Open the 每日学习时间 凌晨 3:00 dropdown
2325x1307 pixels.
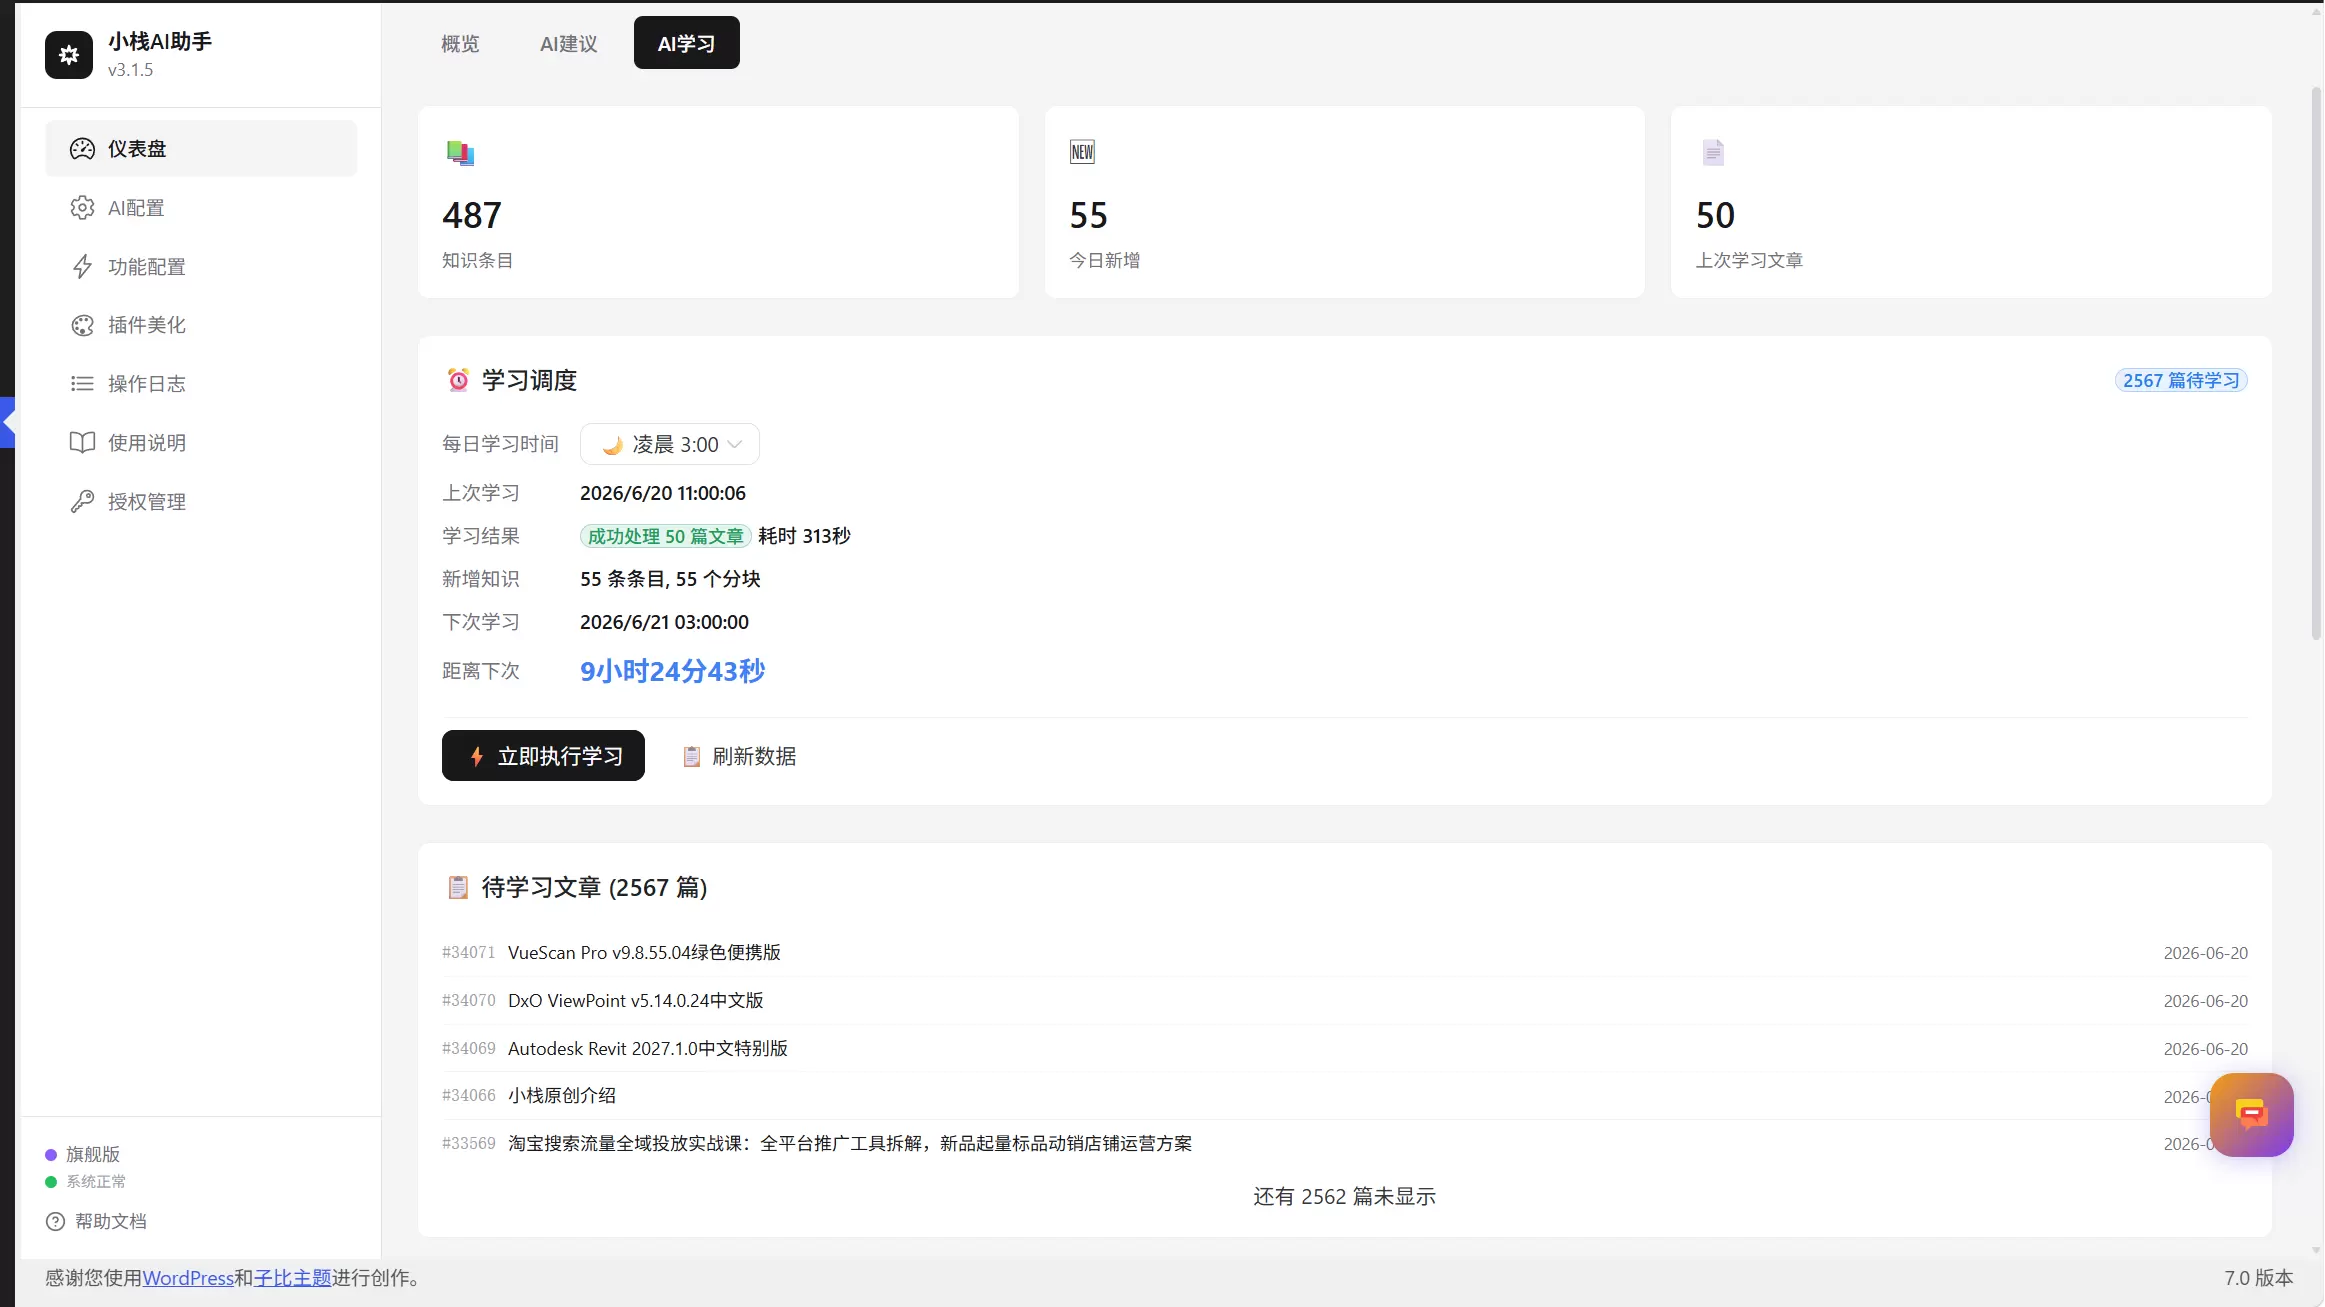coord(670,444)
